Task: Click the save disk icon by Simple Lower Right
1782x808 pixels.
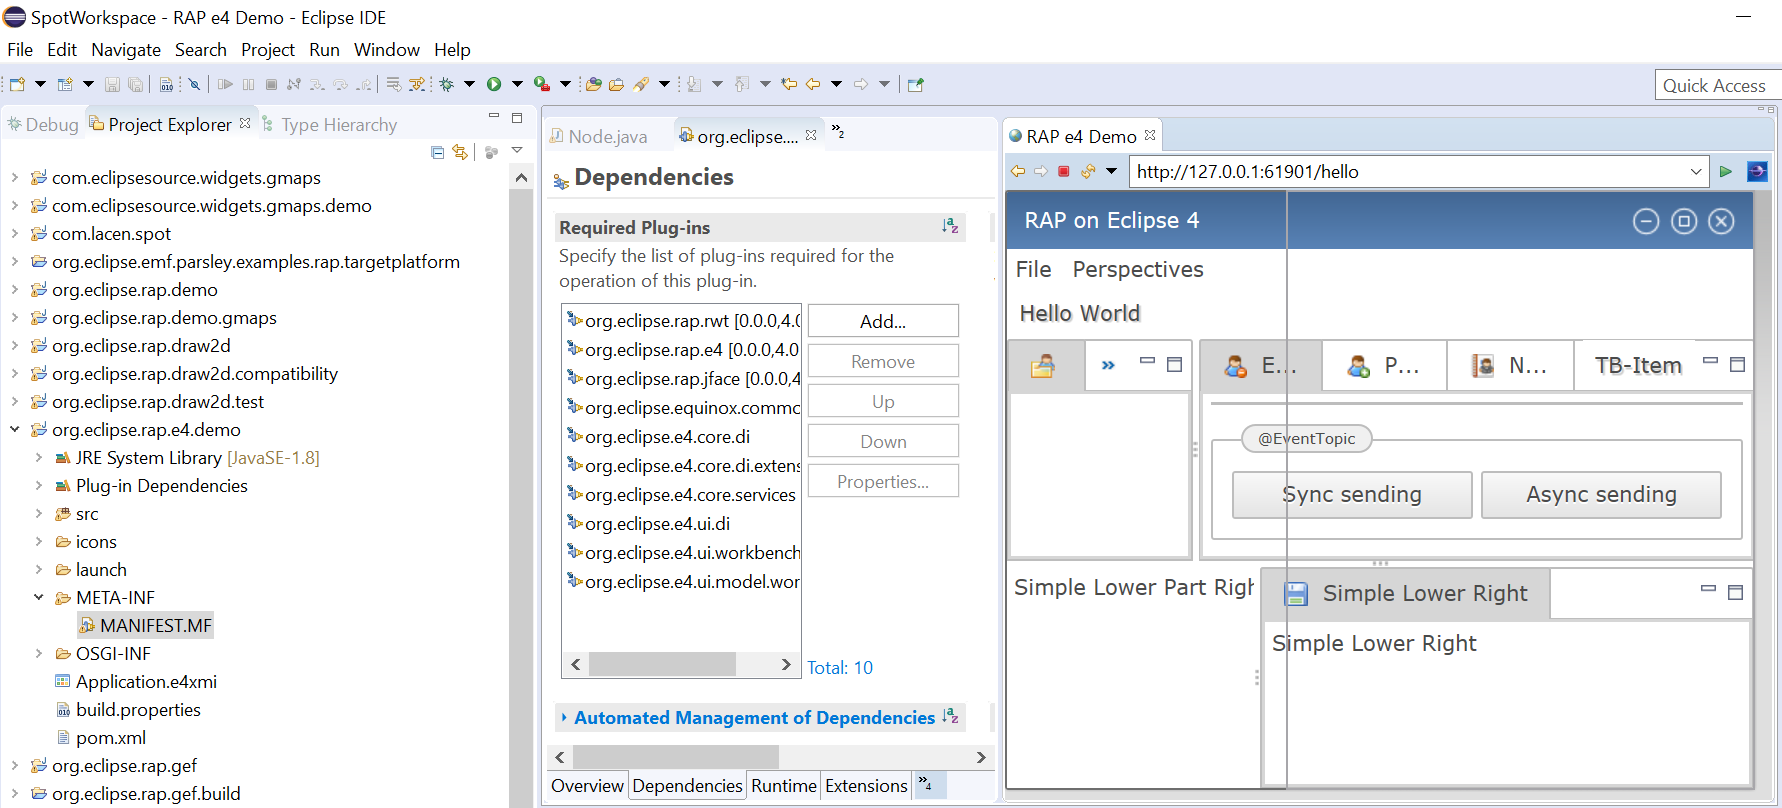Action: 1296,594
